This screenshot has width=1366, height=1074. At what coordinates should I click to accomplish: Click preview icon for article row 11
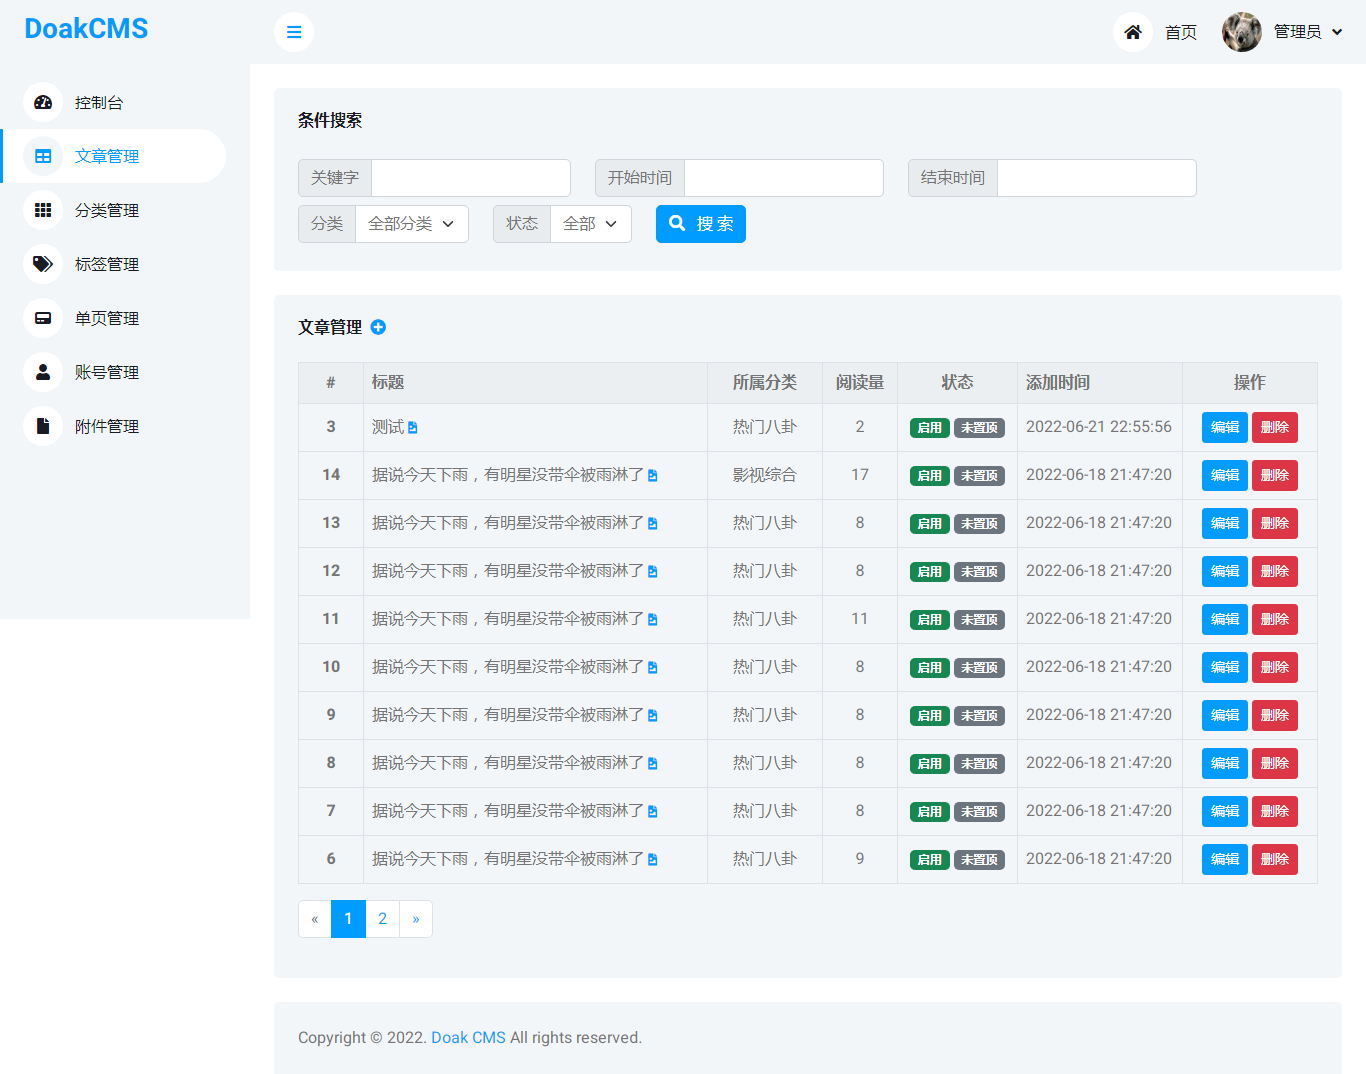point(653,620)
